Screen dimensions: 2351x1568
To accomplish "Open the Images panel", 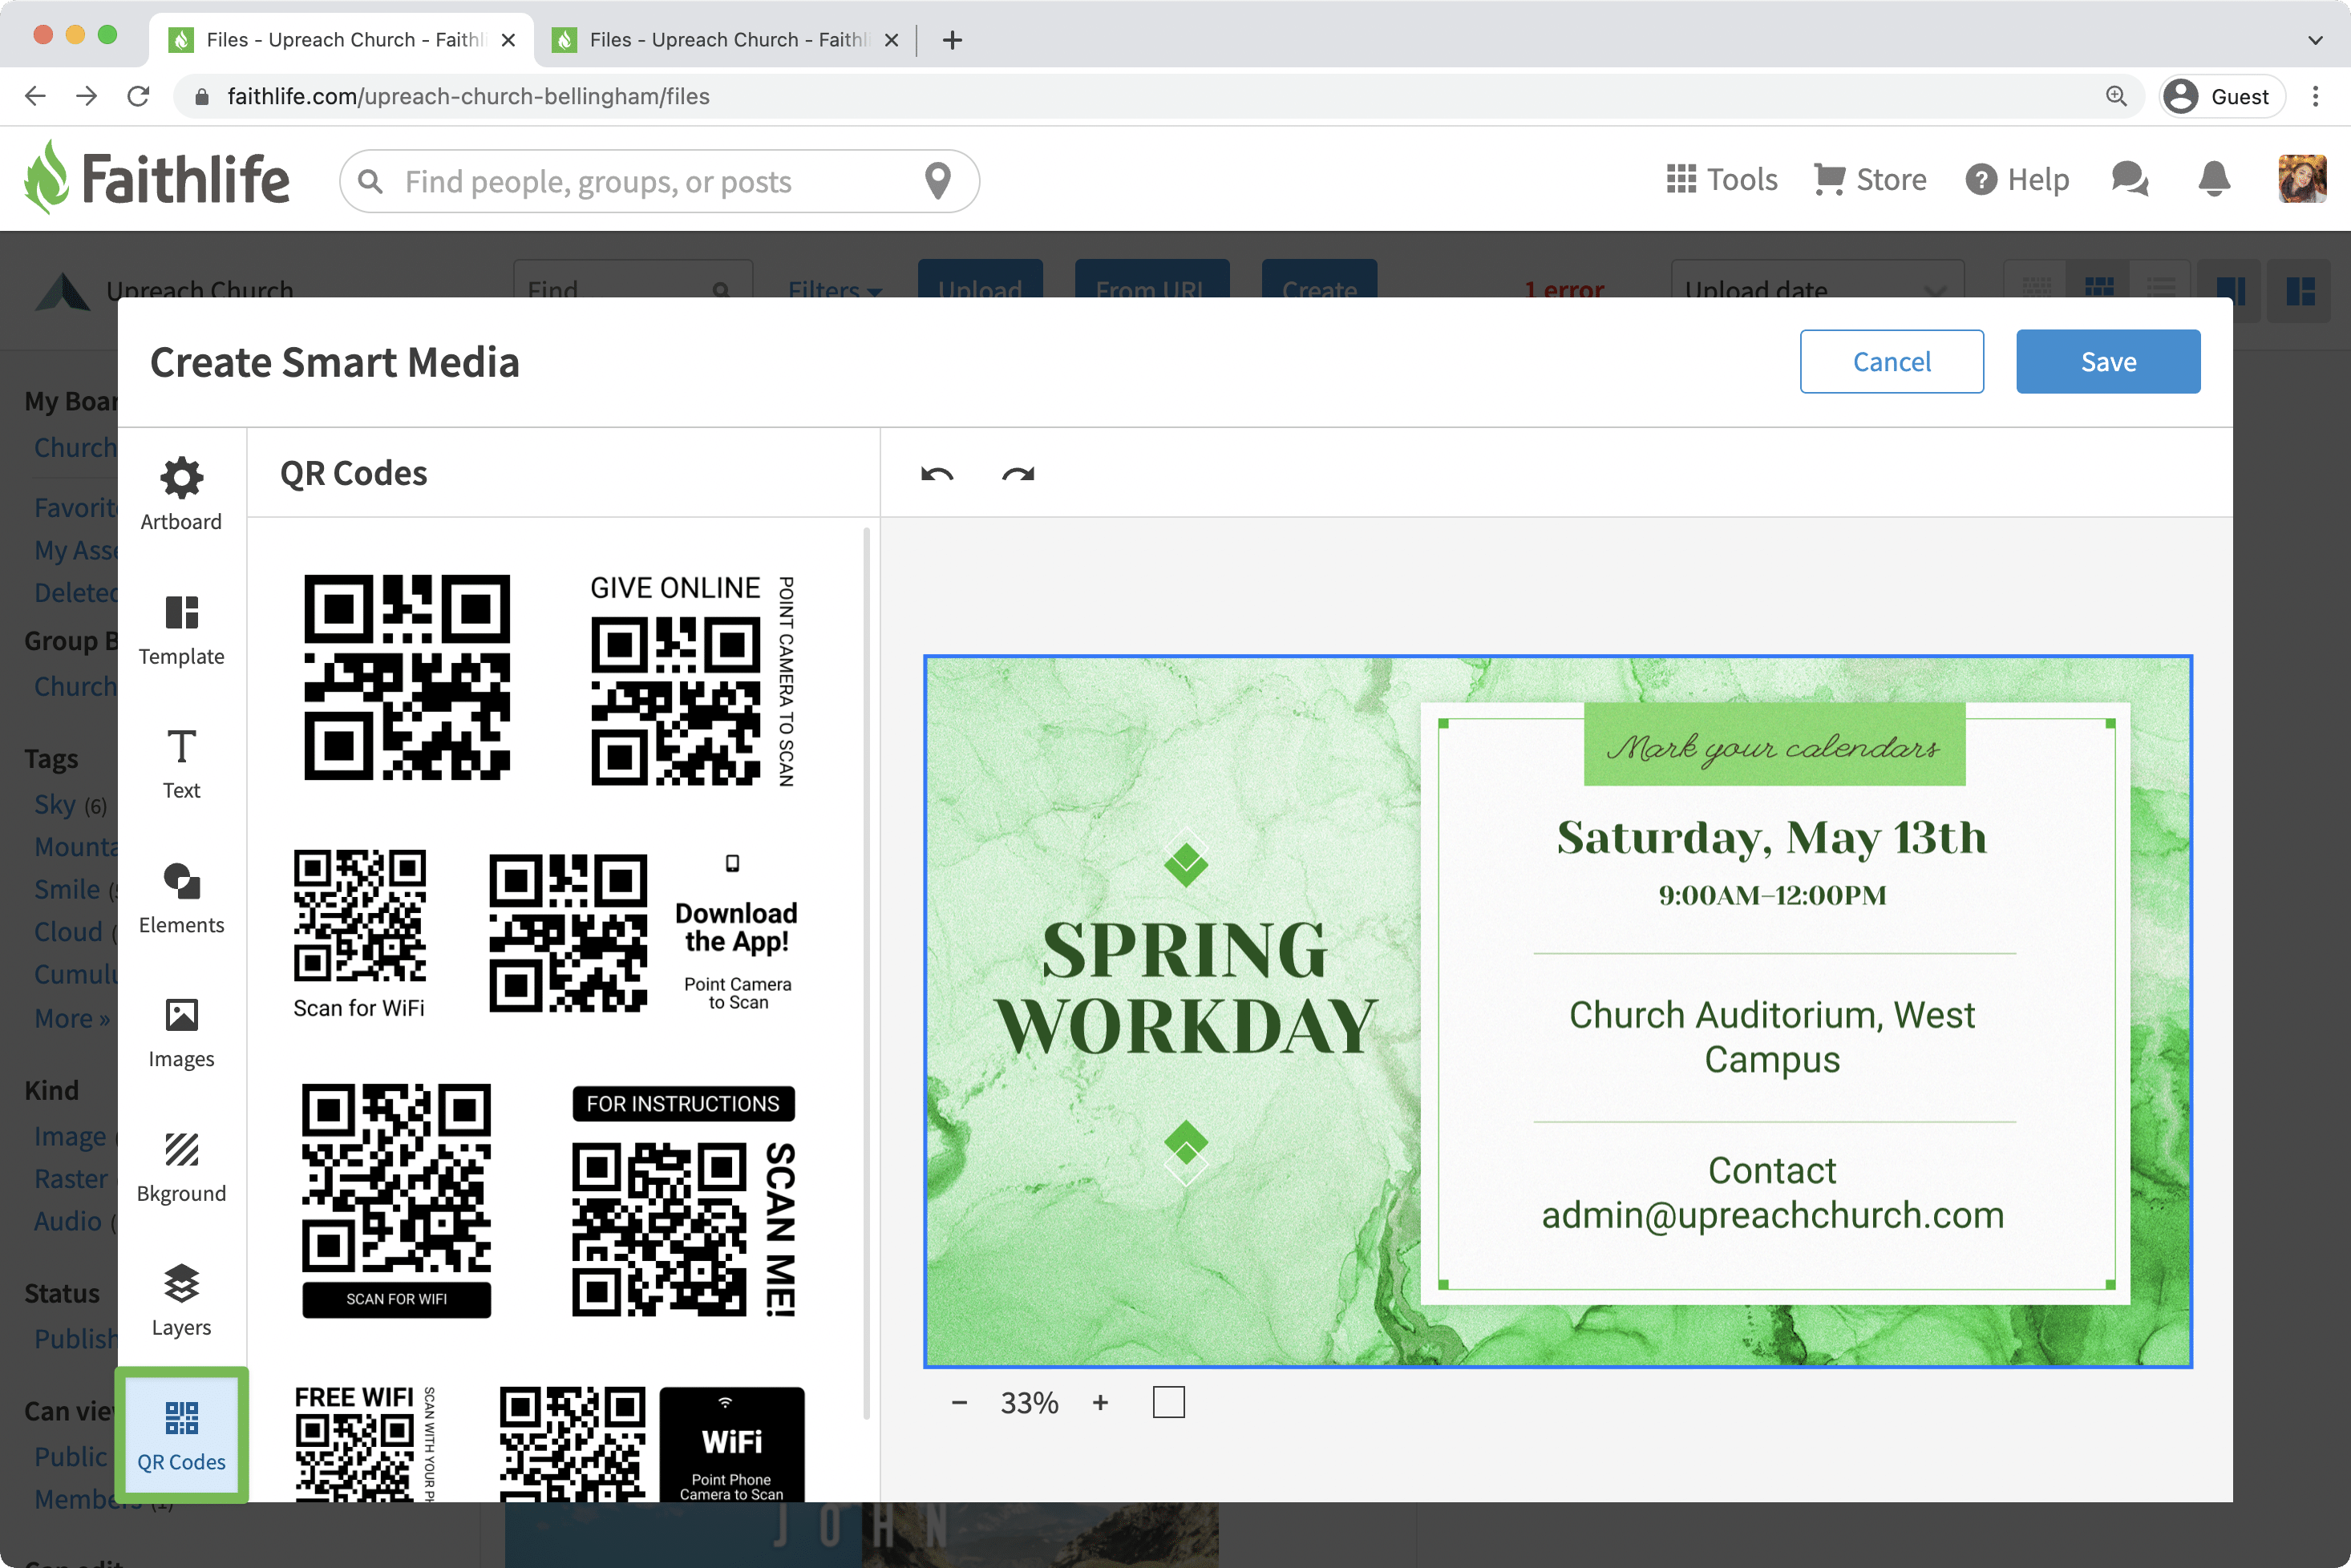I will (x=181, y=1032).
